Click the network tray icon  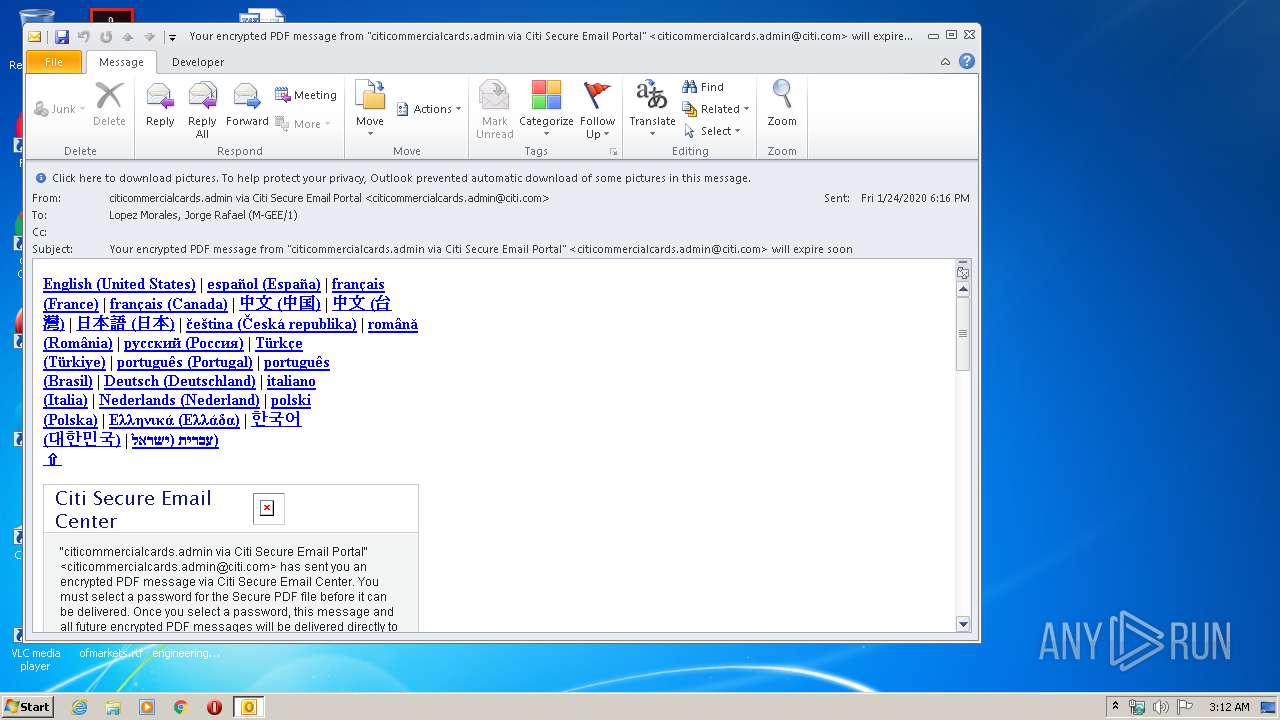click(1137, 707)
